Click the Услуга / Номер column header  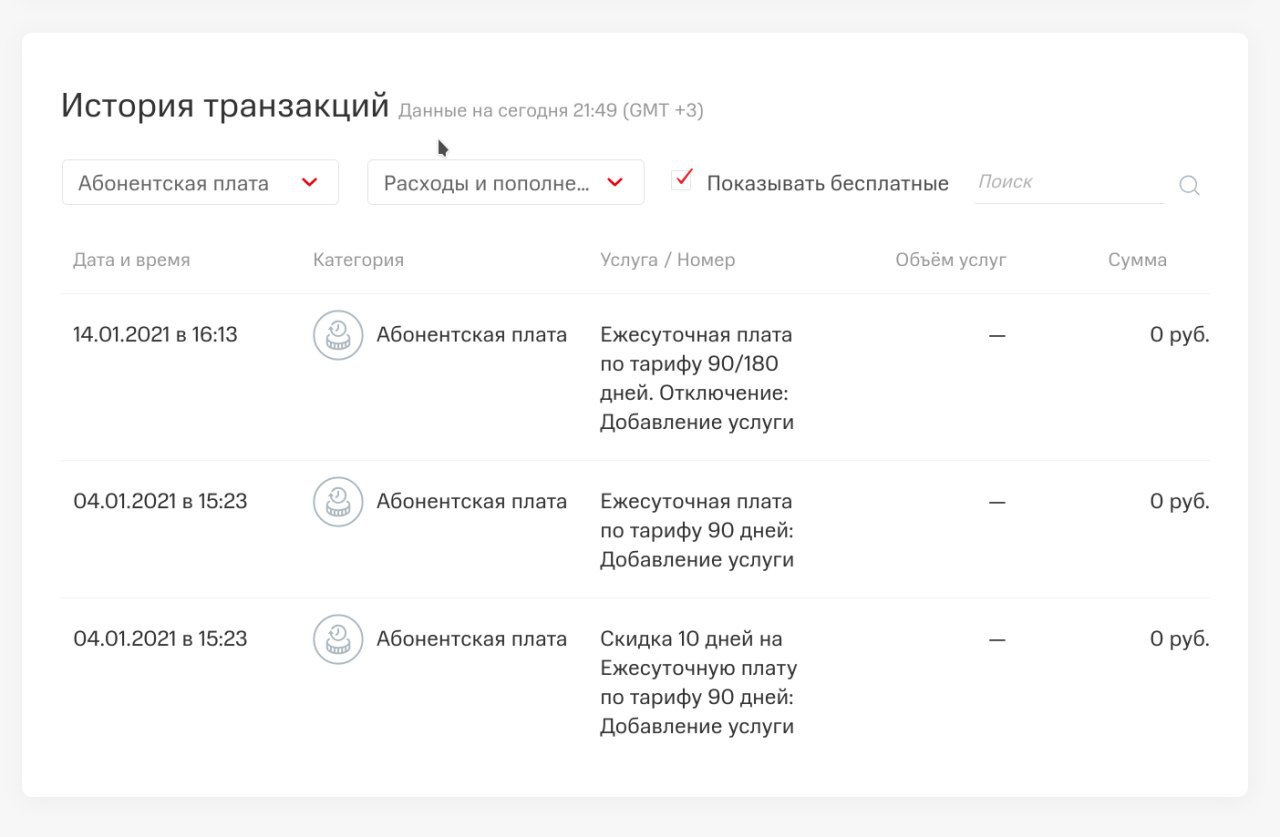pos(667,260)
